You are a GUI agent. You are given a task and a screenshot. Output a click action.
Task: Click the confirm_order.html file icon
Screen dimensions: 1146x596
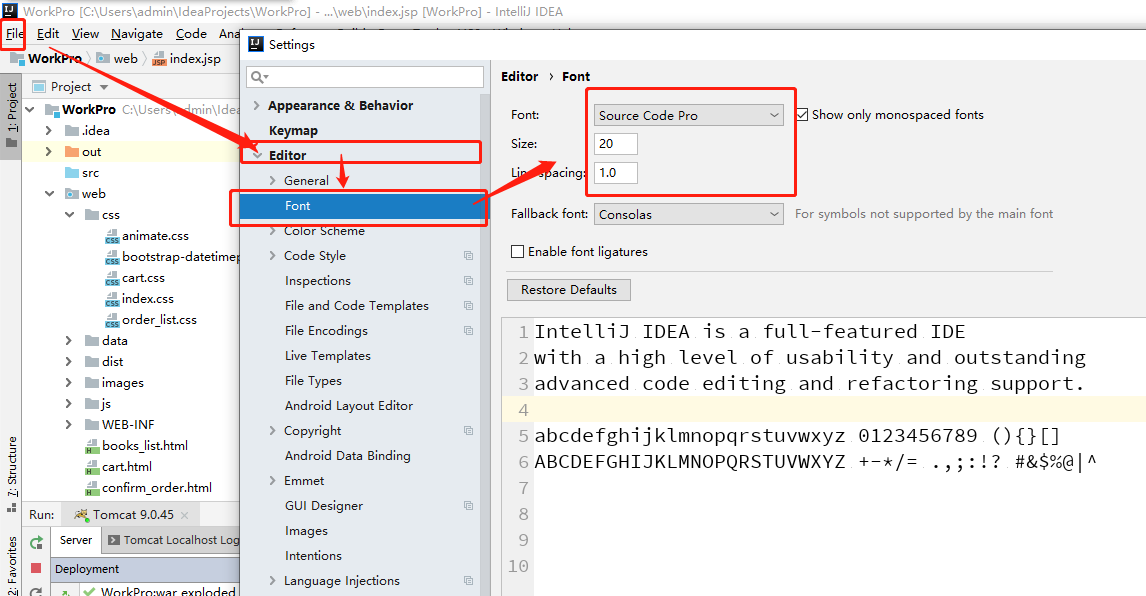[92, 488]
